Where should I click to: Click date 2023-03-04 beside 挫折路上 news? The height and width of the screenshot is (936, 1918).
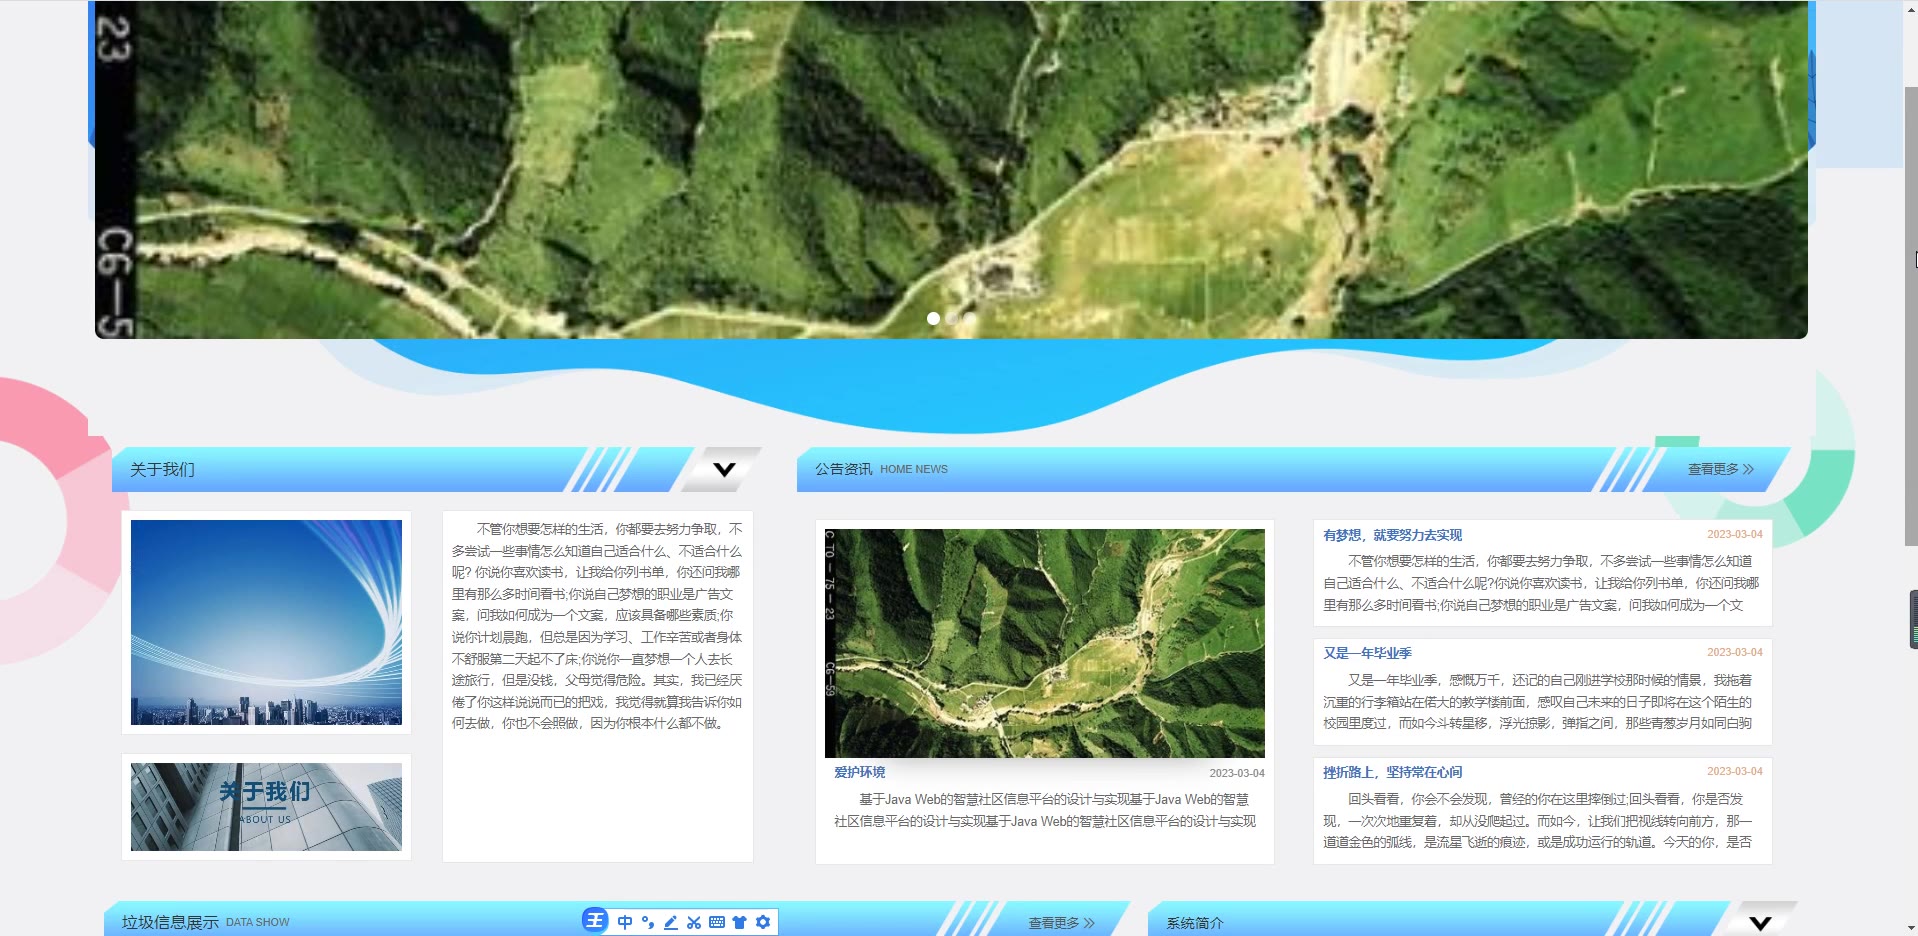pos(1734,771)
